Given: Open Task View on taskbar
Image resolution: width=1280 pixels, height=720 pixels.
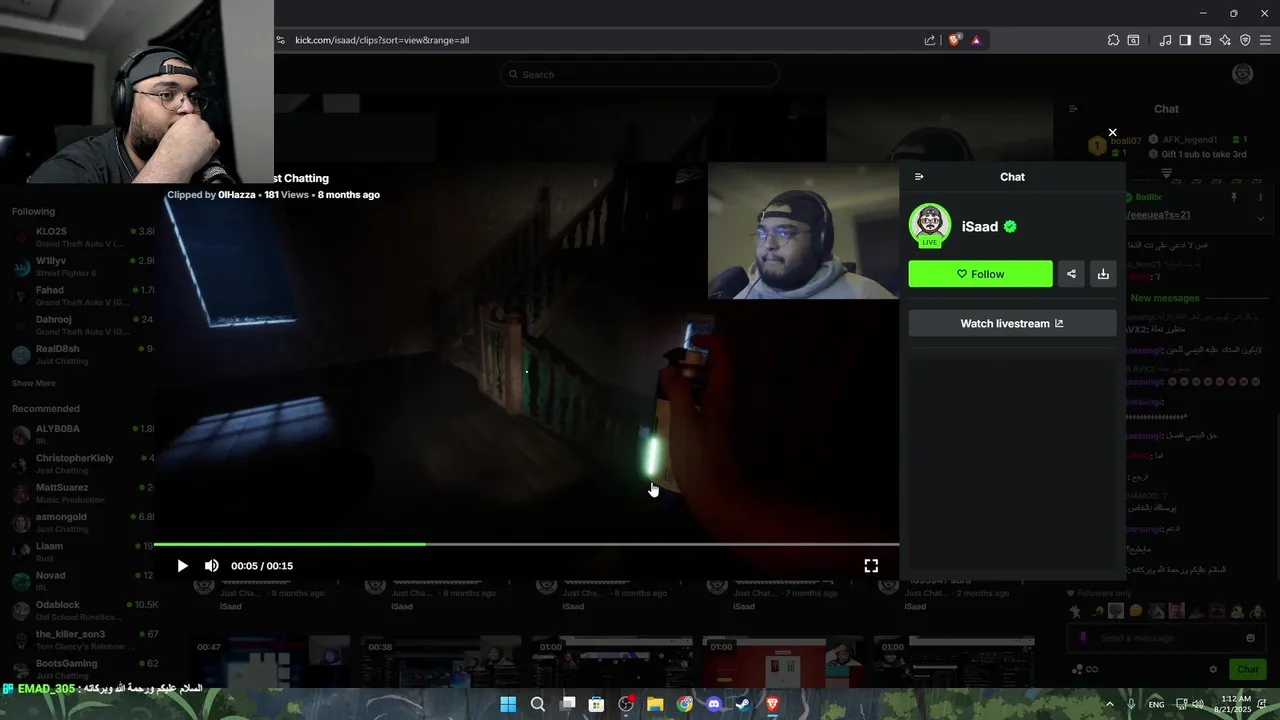Looking at the screenshot, I should (568, 704).
